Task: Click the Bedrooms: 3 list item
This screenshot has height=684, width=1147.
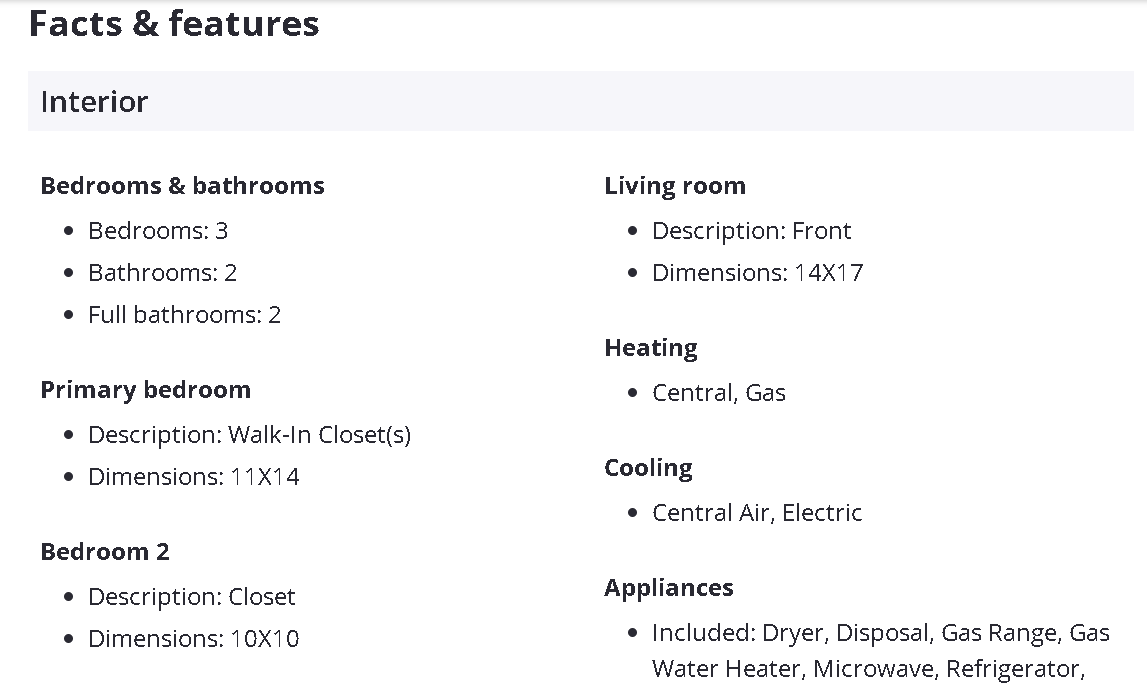Action: click(x=158, y=231)
